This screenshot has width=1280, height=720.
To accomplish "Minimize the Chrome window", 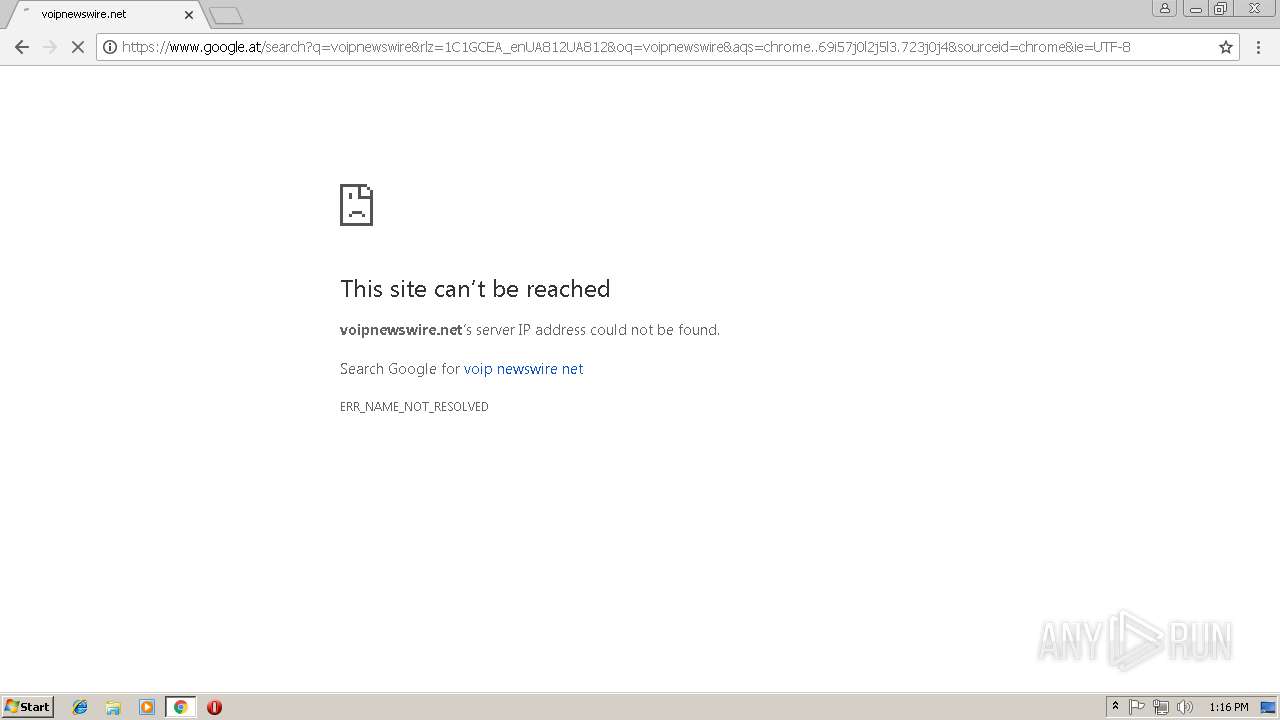I will 1195,8.
